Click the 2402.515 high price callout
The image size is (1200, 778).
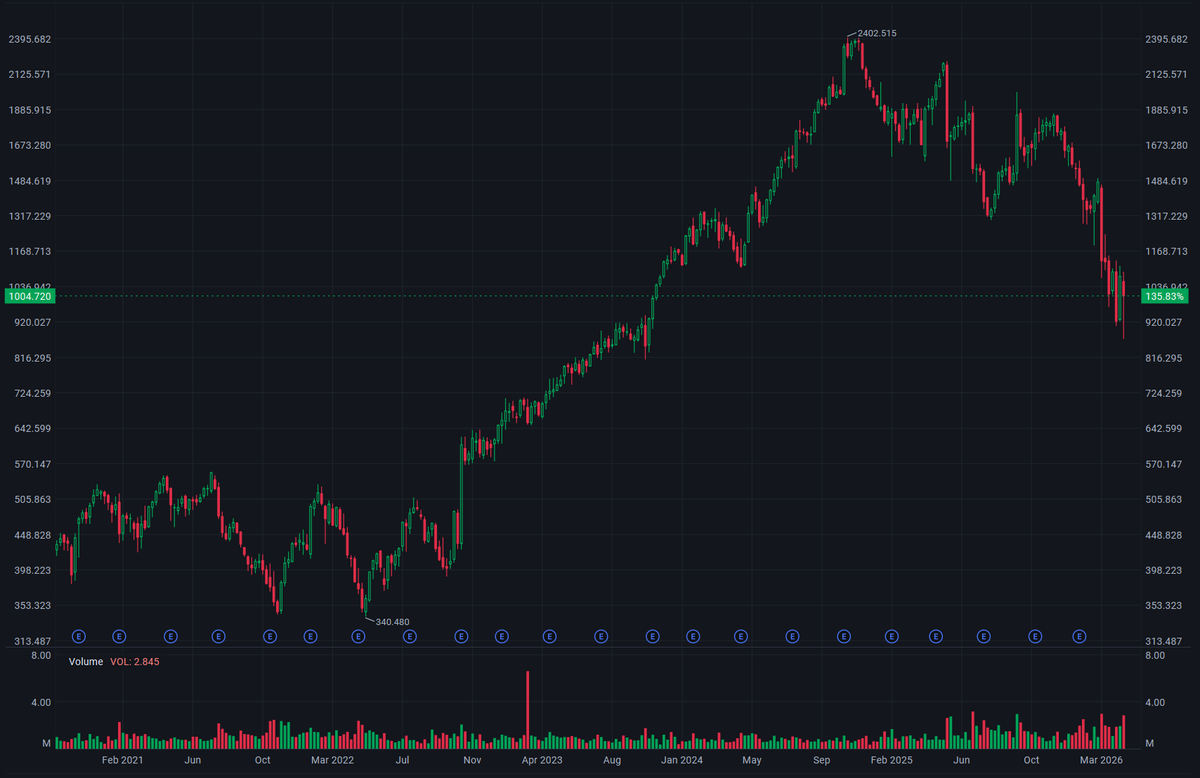(877, 33)
